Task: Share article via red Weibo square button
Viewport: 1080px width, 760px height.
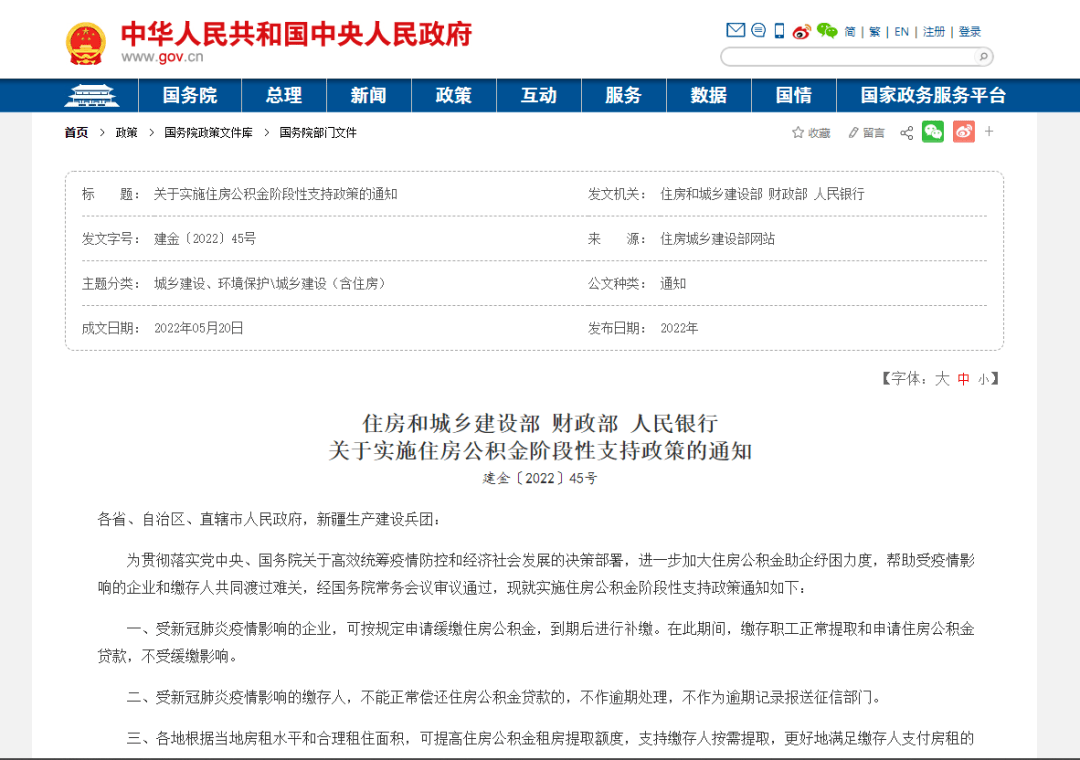Action: pos(963,132)
